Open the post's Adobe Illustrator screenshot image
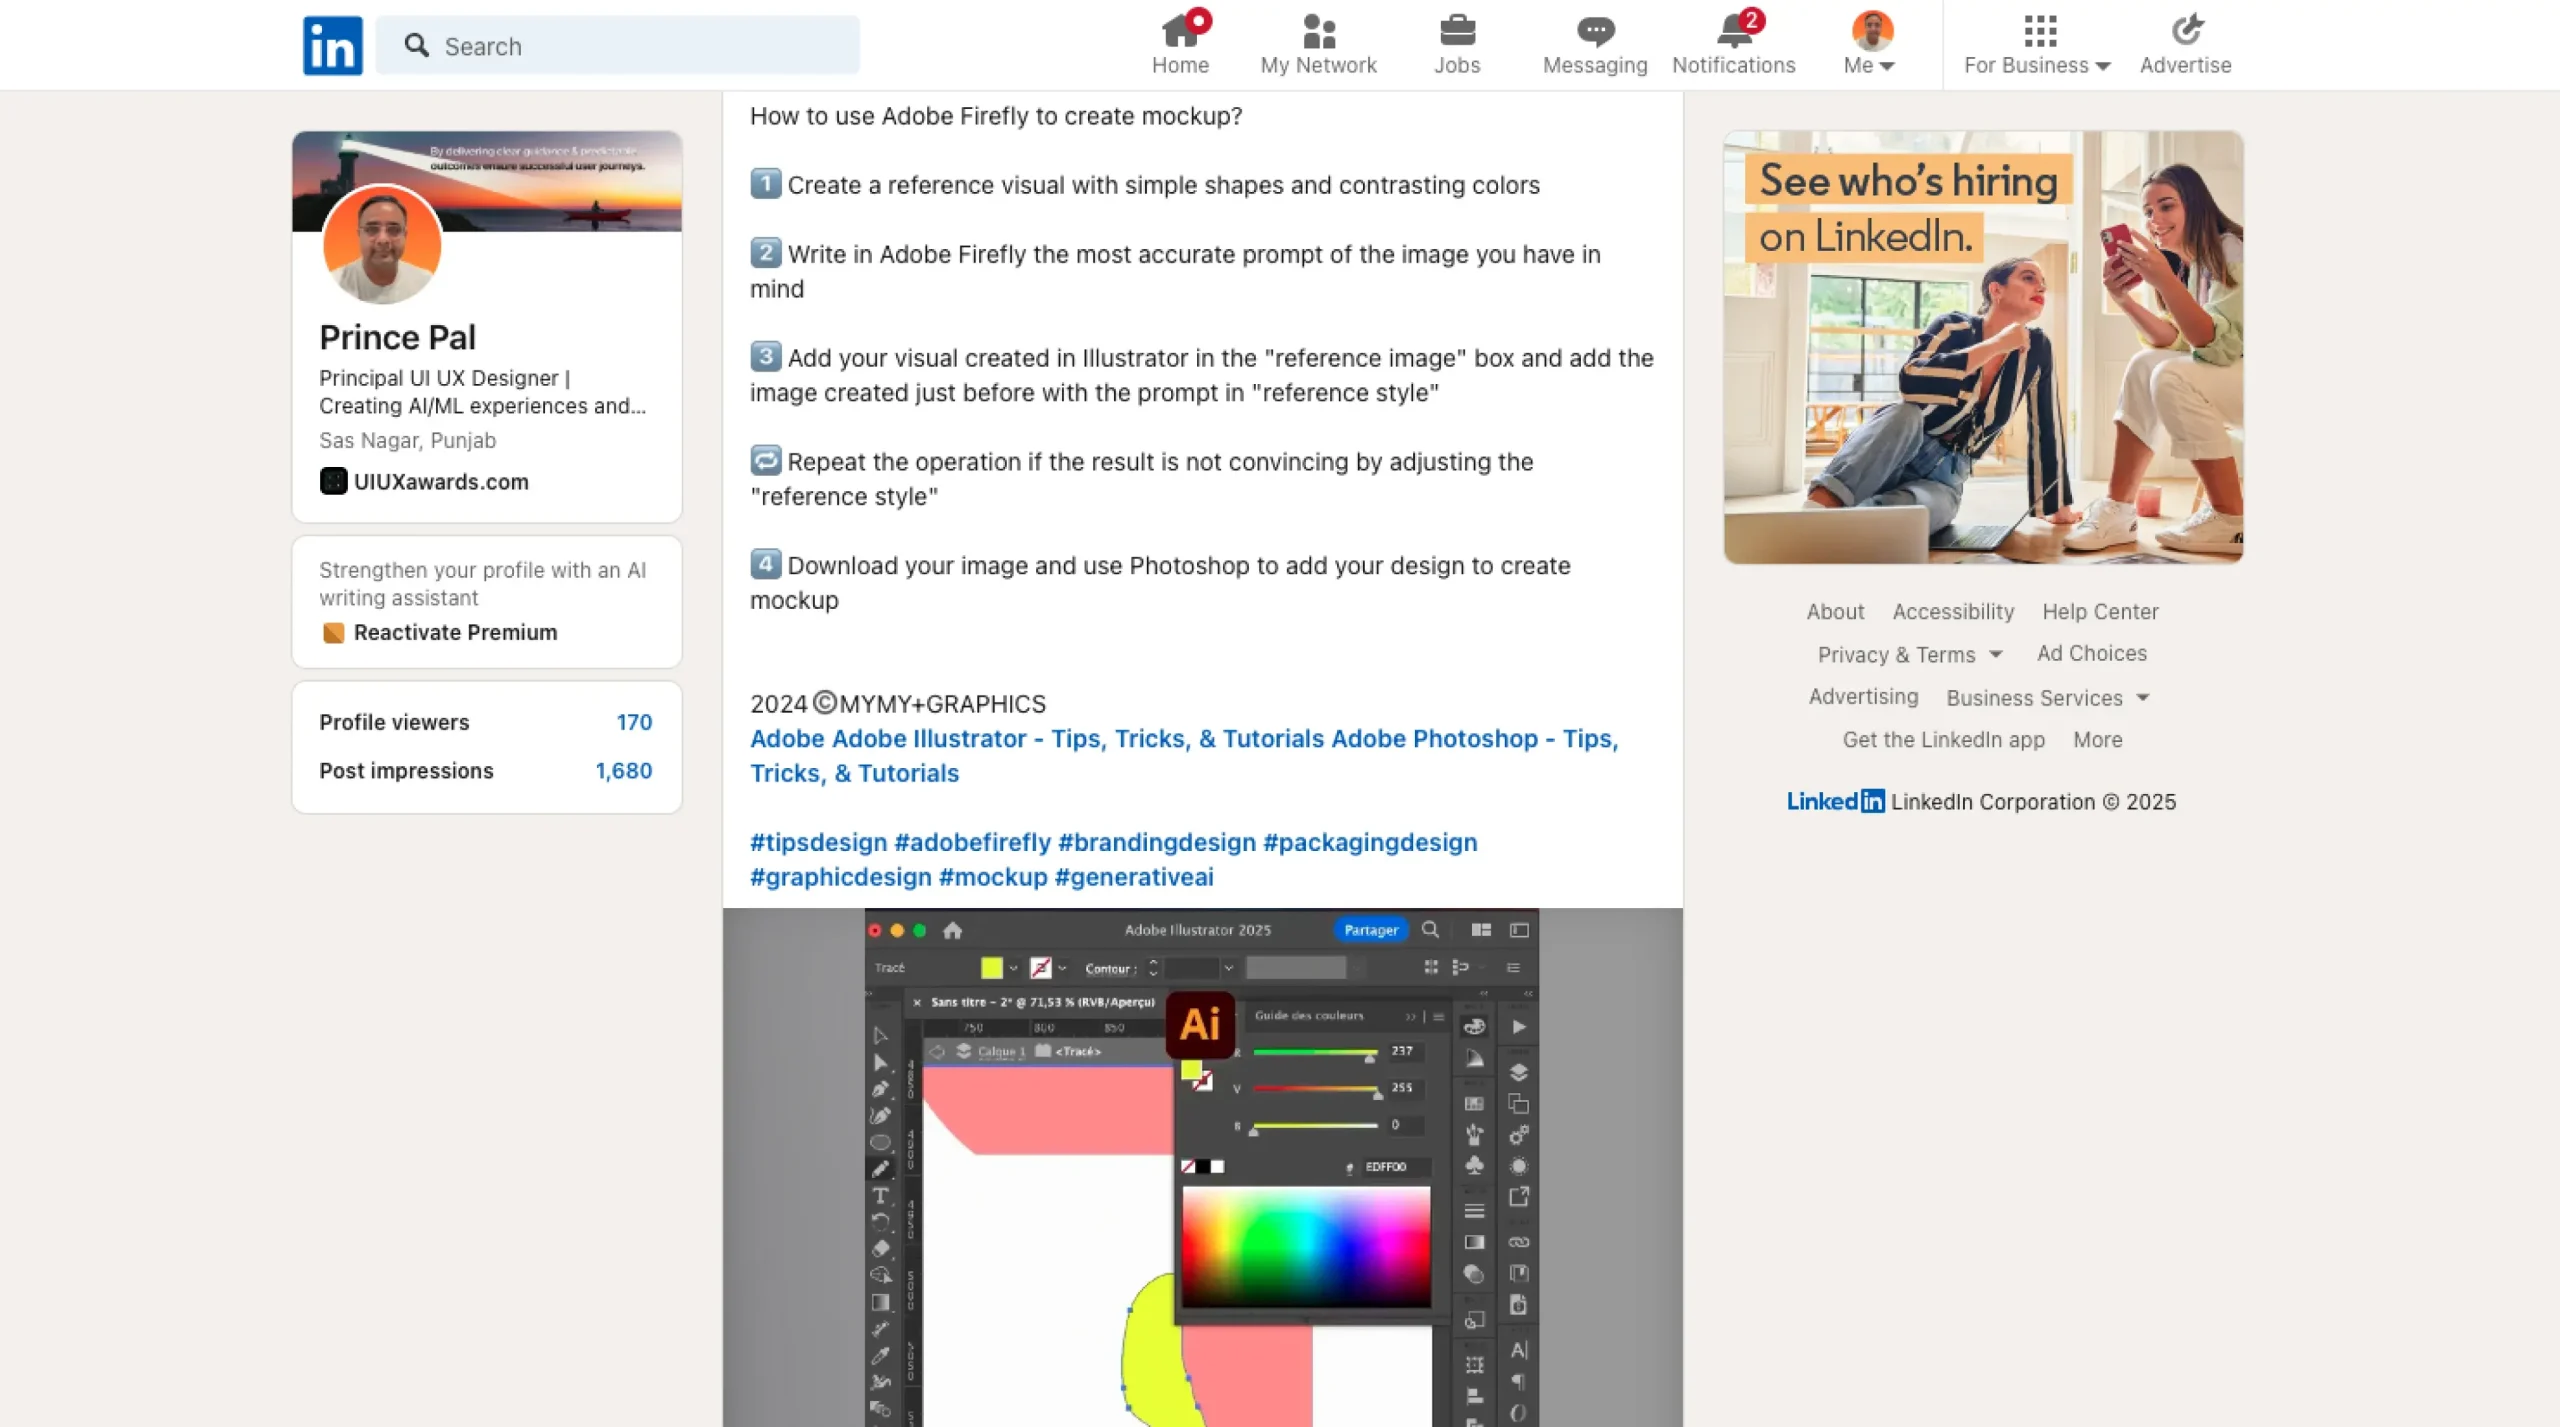This screenshot has height=1427, width=2560. pos(1202,1167)
